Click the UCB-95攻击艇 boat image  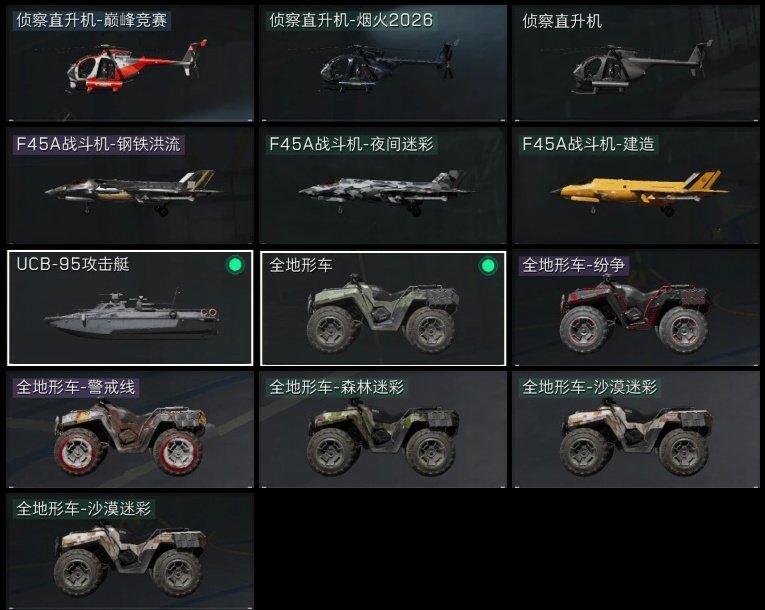click(x=133, y=315)
